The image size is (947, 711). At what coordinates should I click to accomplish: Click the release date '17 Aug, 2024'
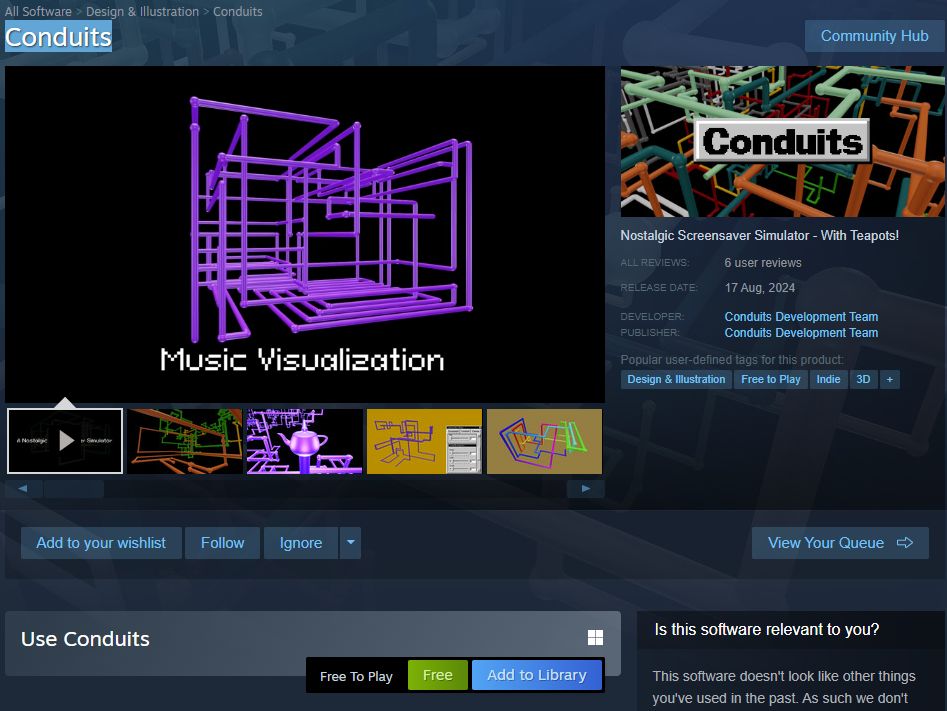(760, 288)
